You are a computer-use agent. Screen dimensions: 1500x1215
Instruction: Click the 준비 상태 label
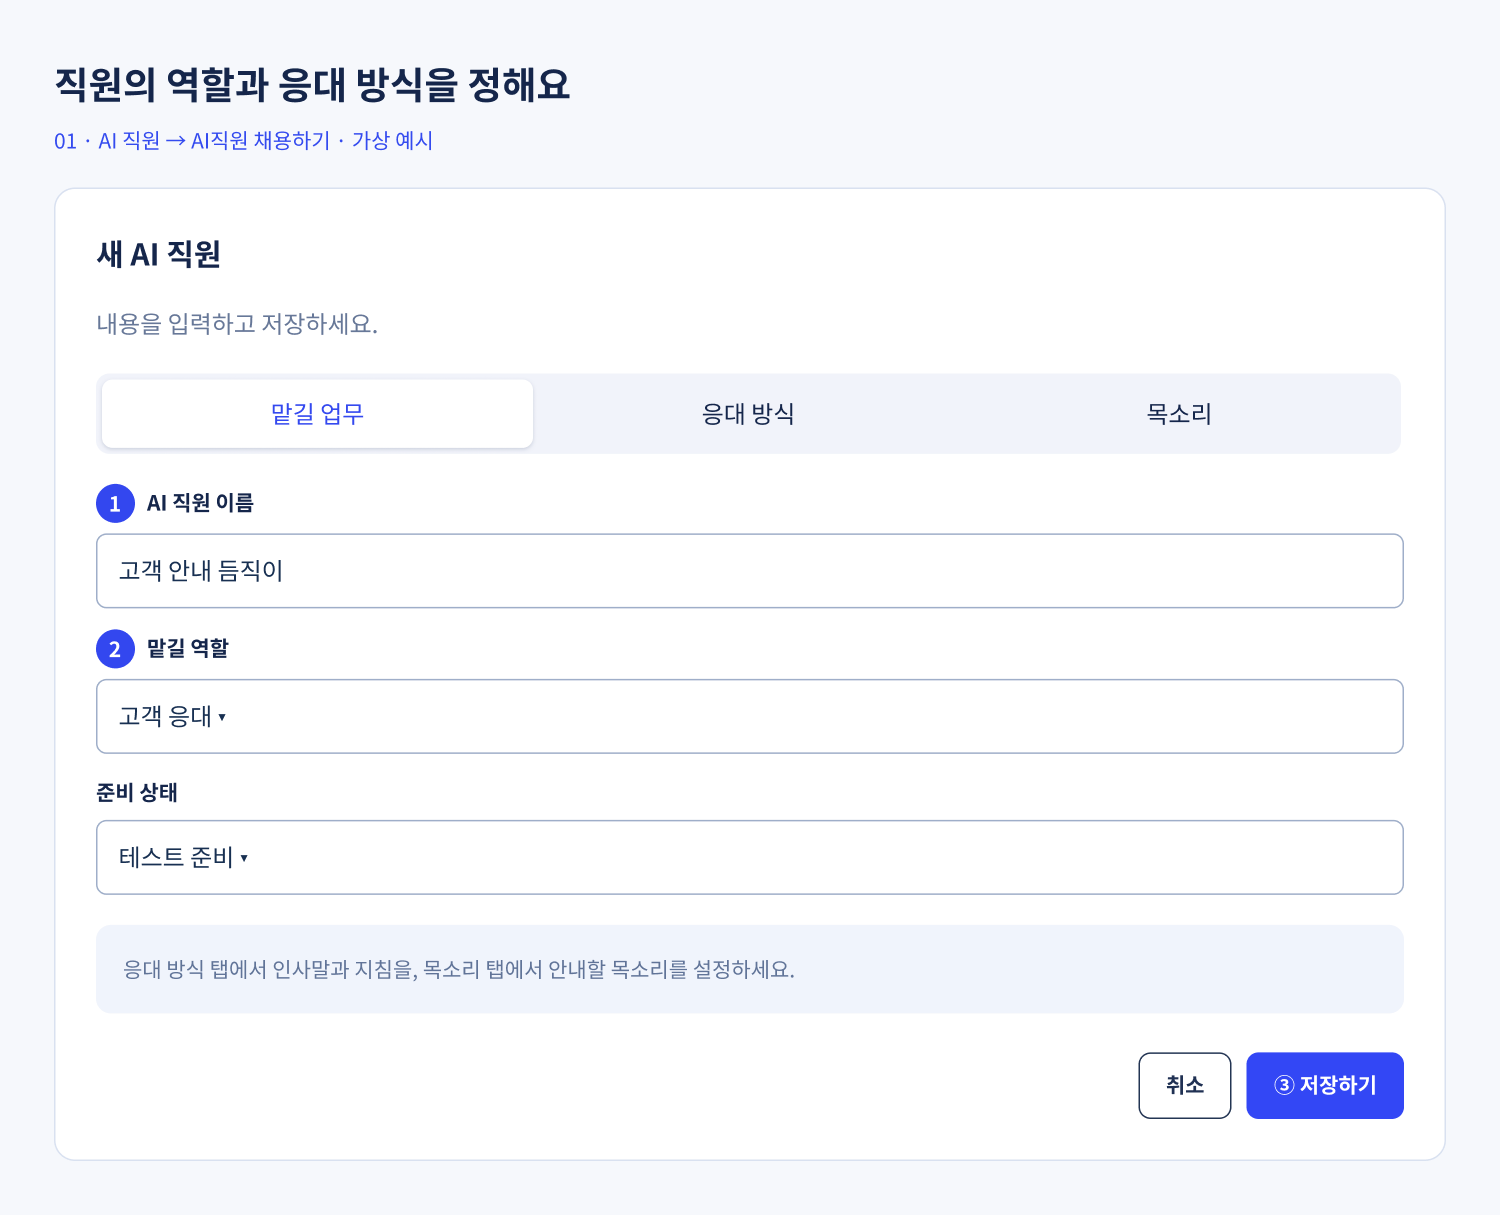tap(137, 793)
